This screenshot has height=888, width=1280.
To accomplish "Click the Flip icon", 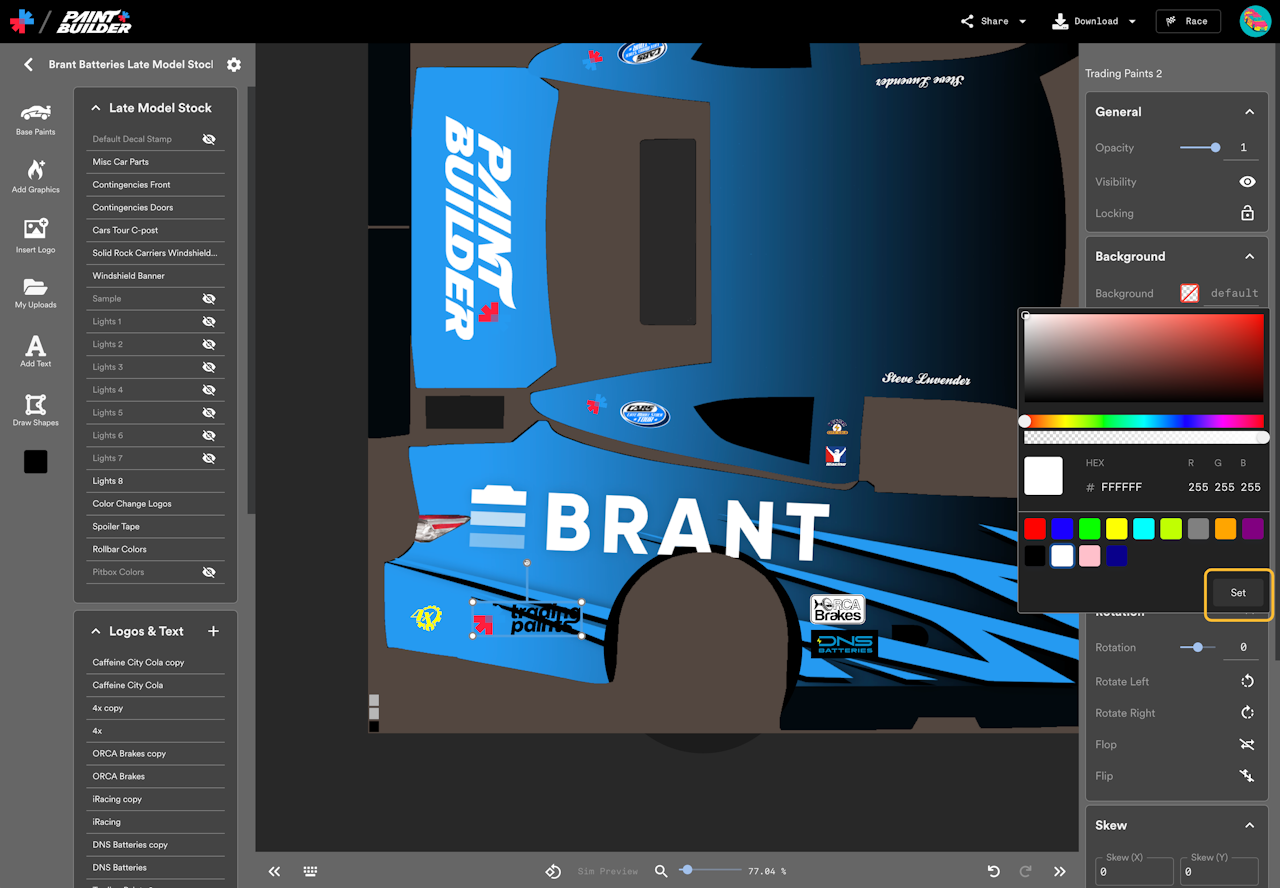I will click(x=1247, y=776).
